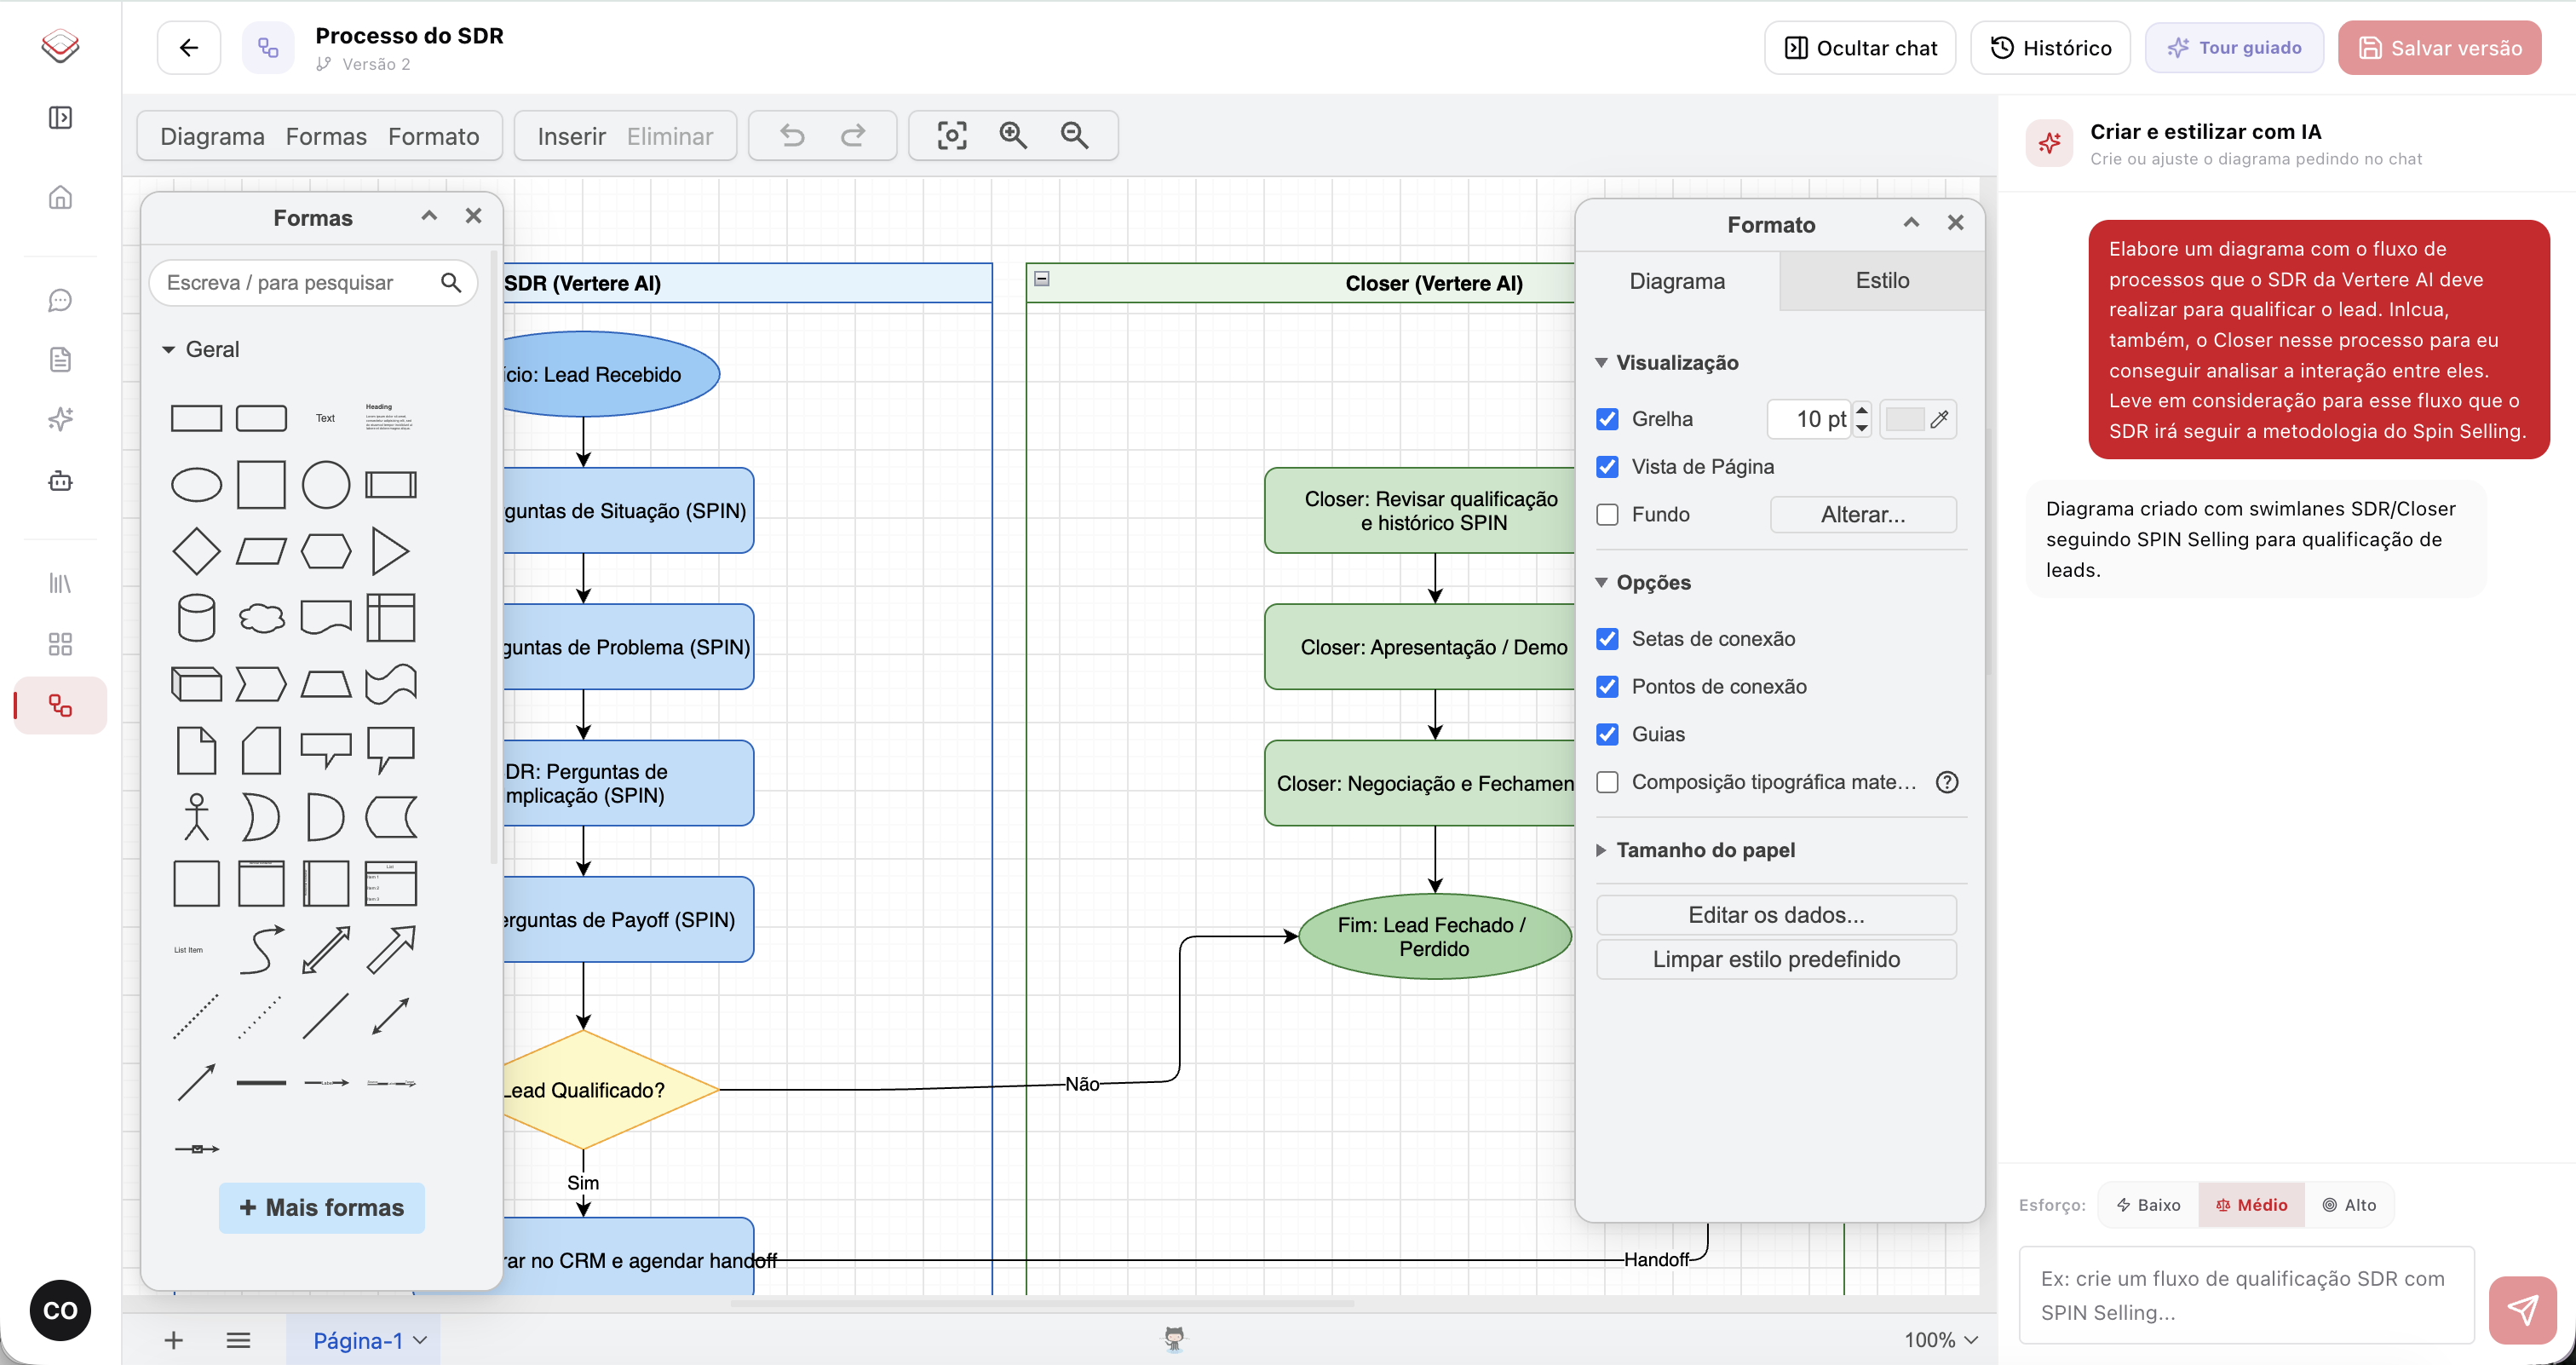Click the back arrow button
2576x1365 pixels.
tap(188, 48)
